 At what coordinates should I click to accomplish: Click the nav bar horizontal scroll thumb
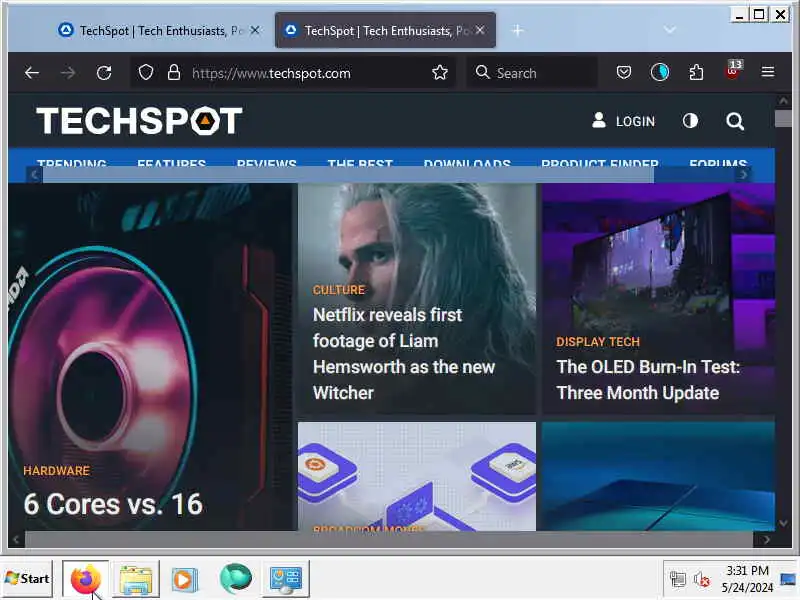[348, 175]
